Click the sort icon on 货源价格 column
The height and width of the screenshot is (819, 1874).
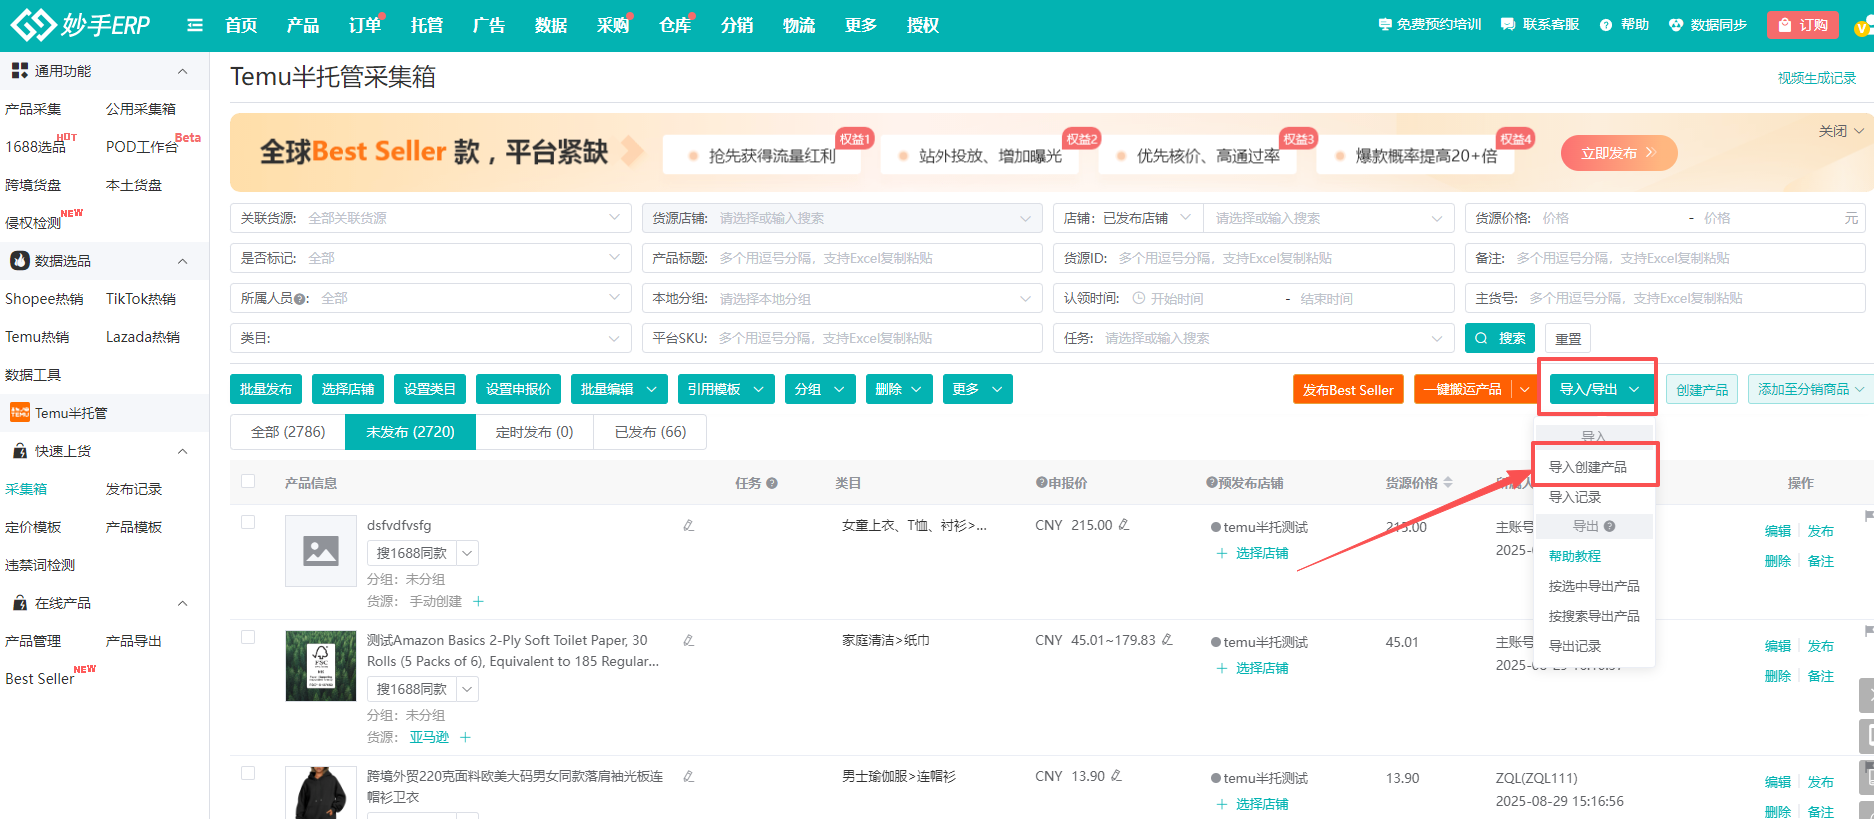tap(1448, 483)
